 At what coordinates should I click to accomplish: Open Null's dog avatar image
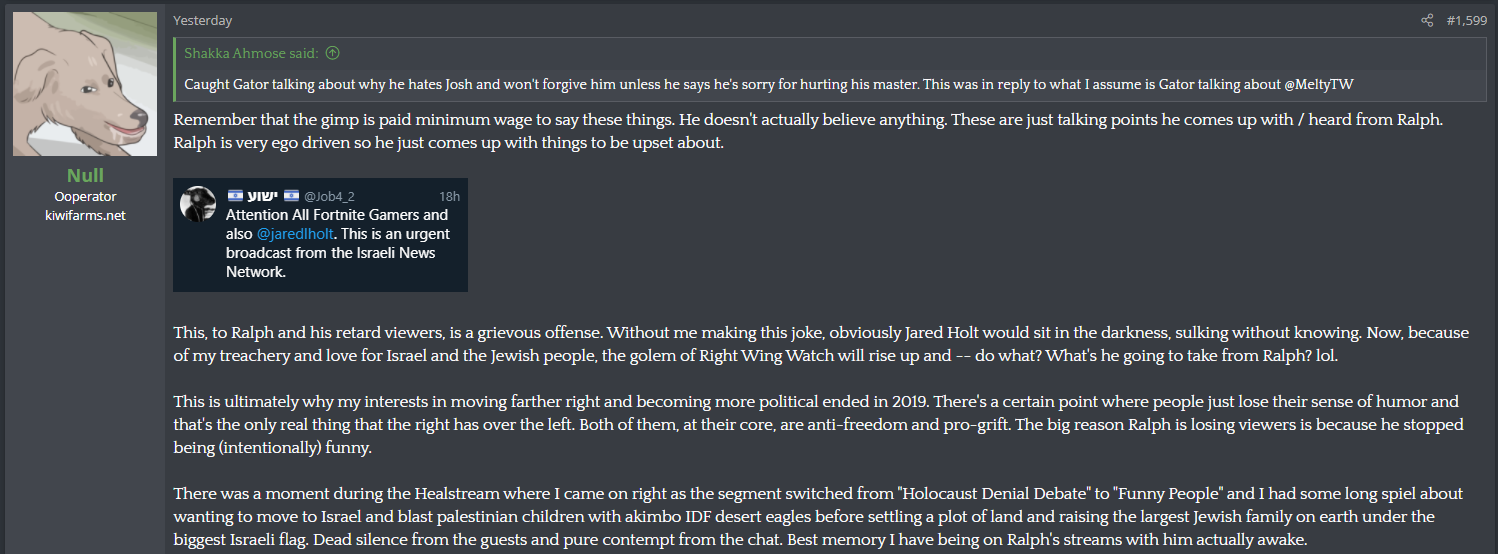coord(85,84)
